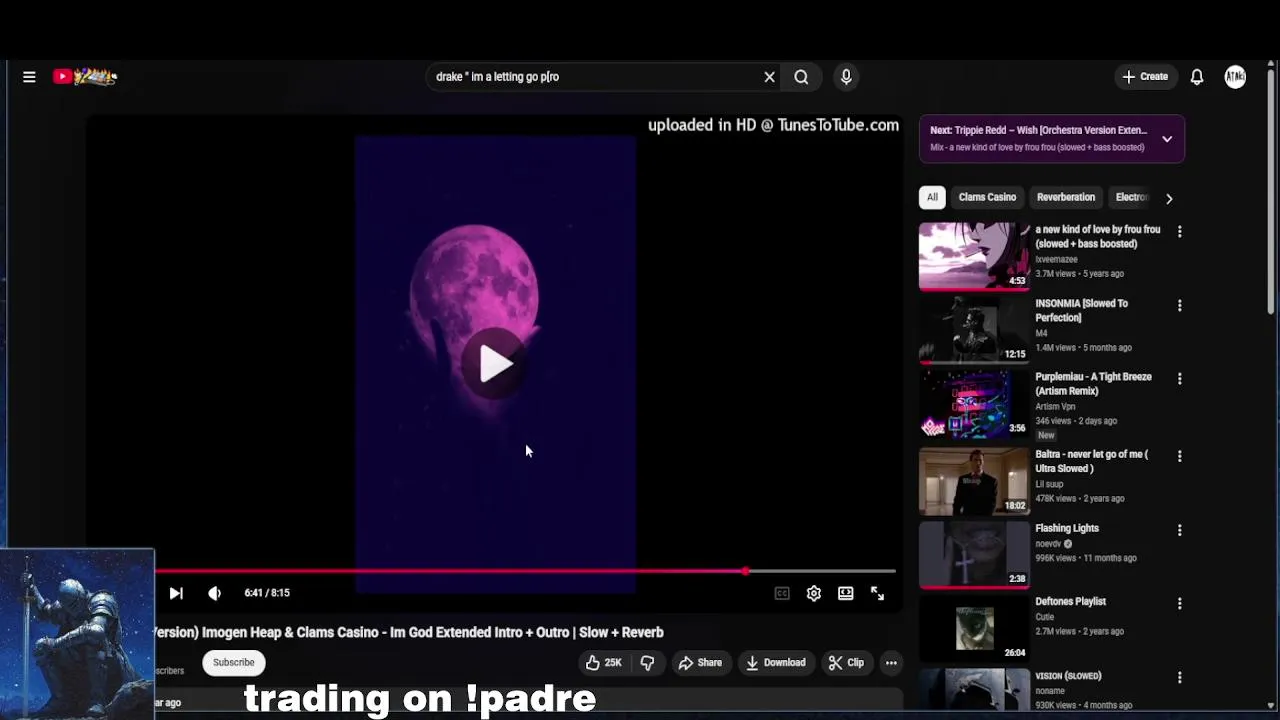Image resolution: width=1280 pixels, height=720 pixels.
Task: Create a Clip of the video
Action: click(846, 663)
